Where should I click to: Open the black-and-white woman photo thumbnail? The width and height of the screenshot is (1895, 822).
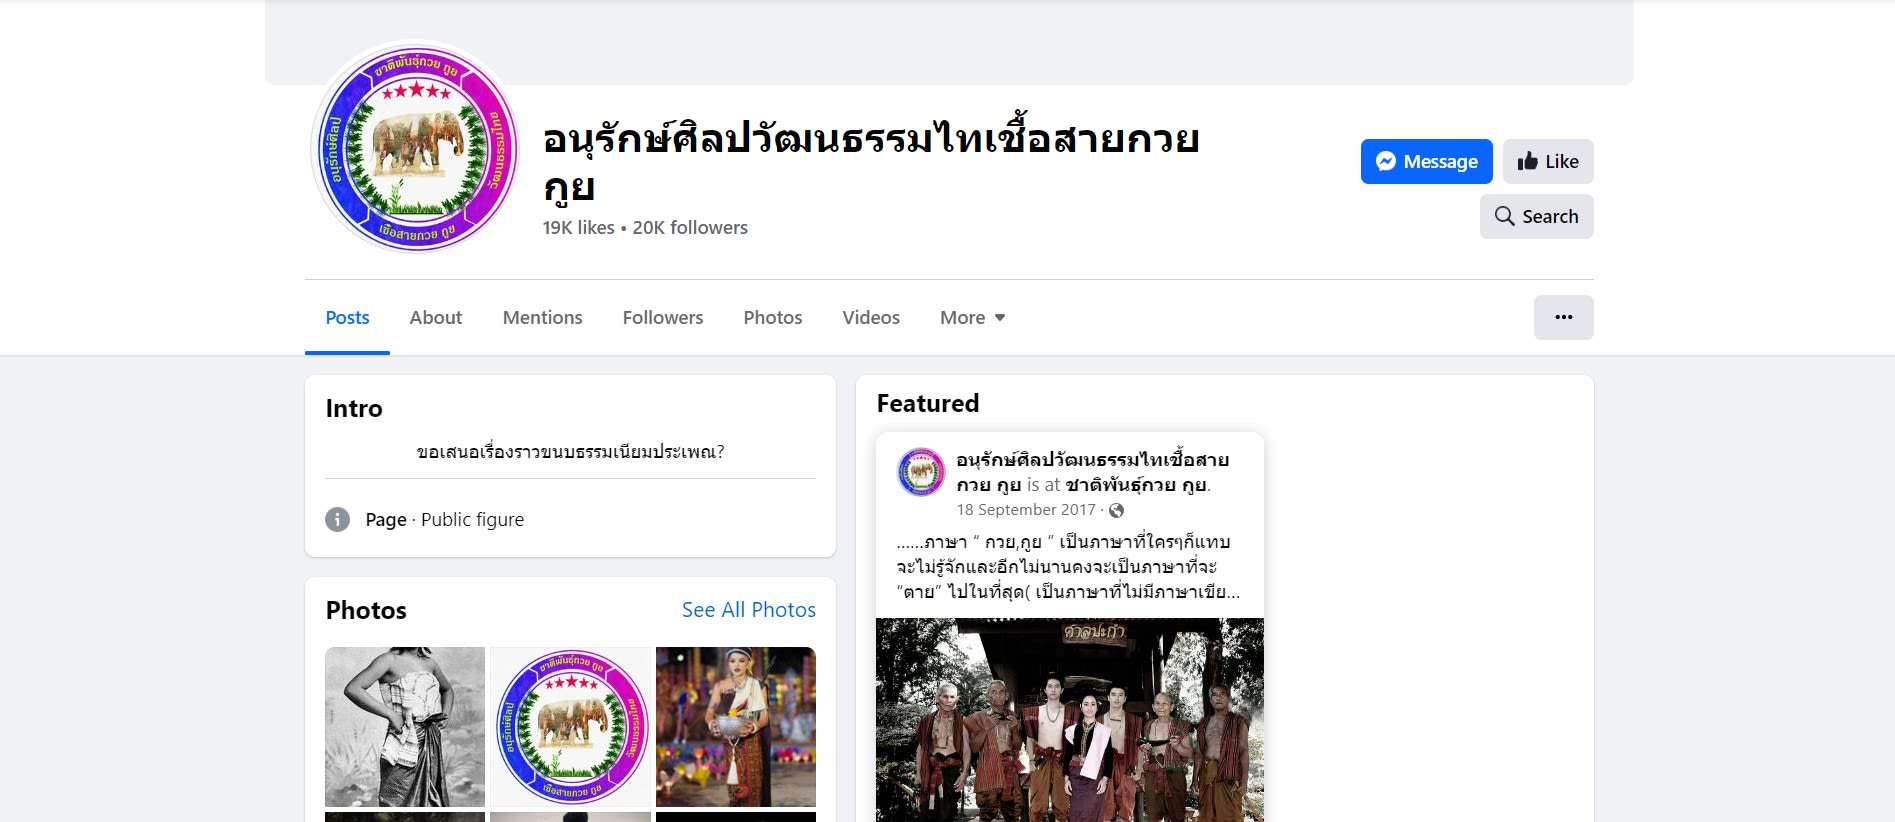(405, 727)
